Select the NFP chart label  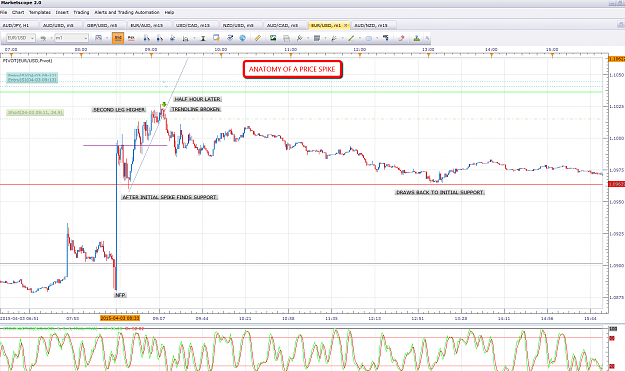click(x=120, y=295)
